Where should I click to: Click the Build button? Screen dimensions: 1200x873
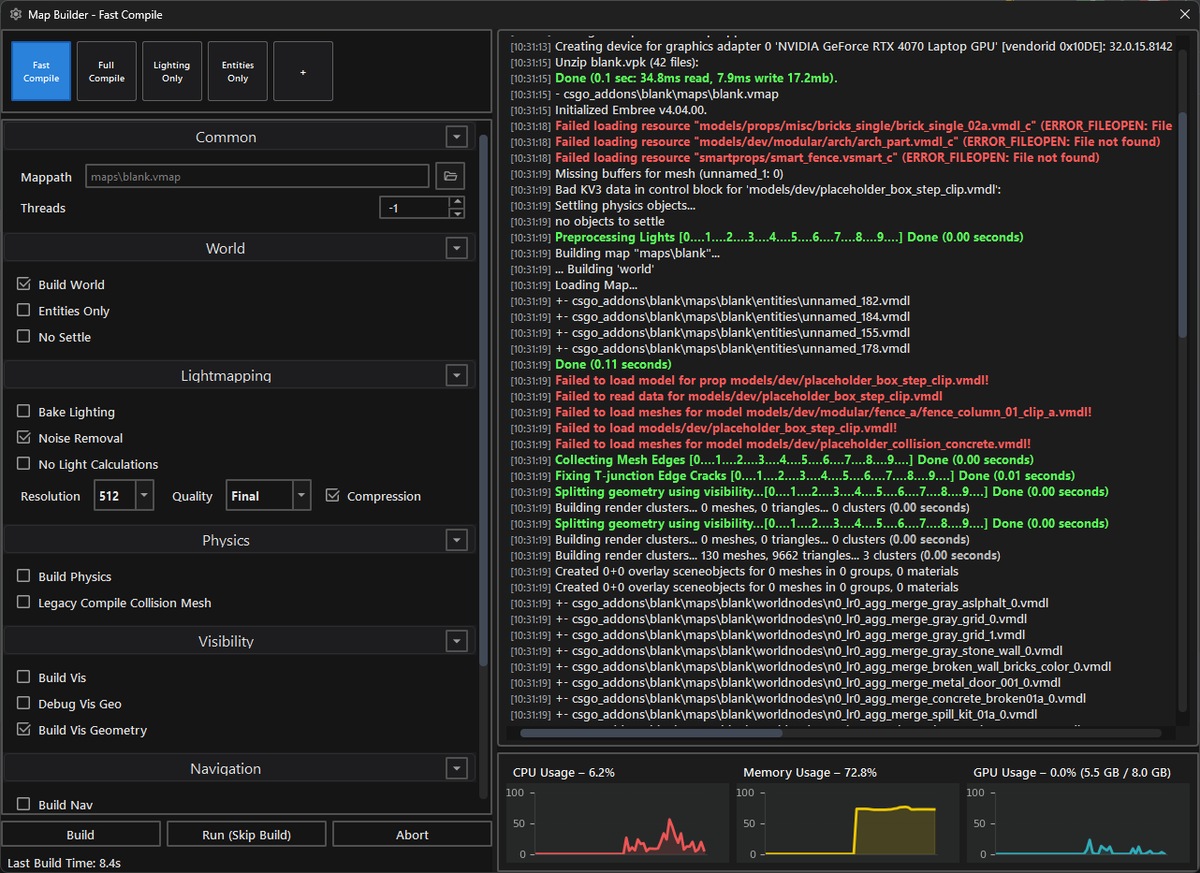click(x=81, y=835)
